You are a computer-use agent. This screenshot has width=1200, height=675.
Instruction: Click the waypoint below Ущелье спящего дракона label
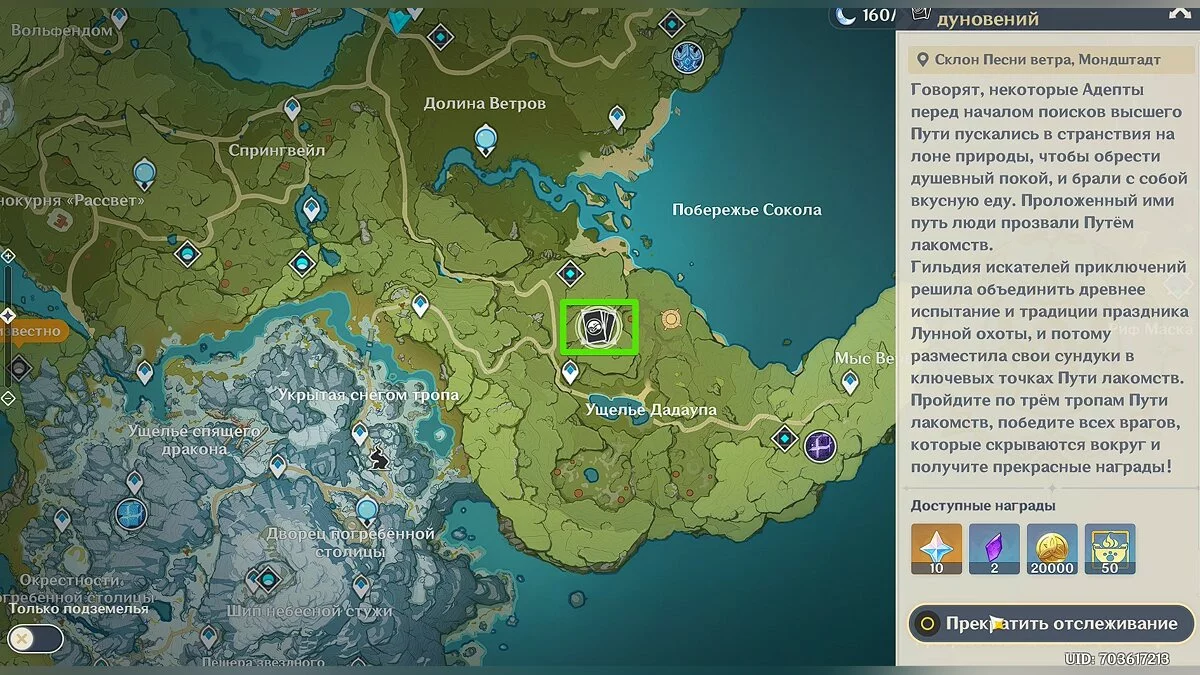(x=278, y=465)
